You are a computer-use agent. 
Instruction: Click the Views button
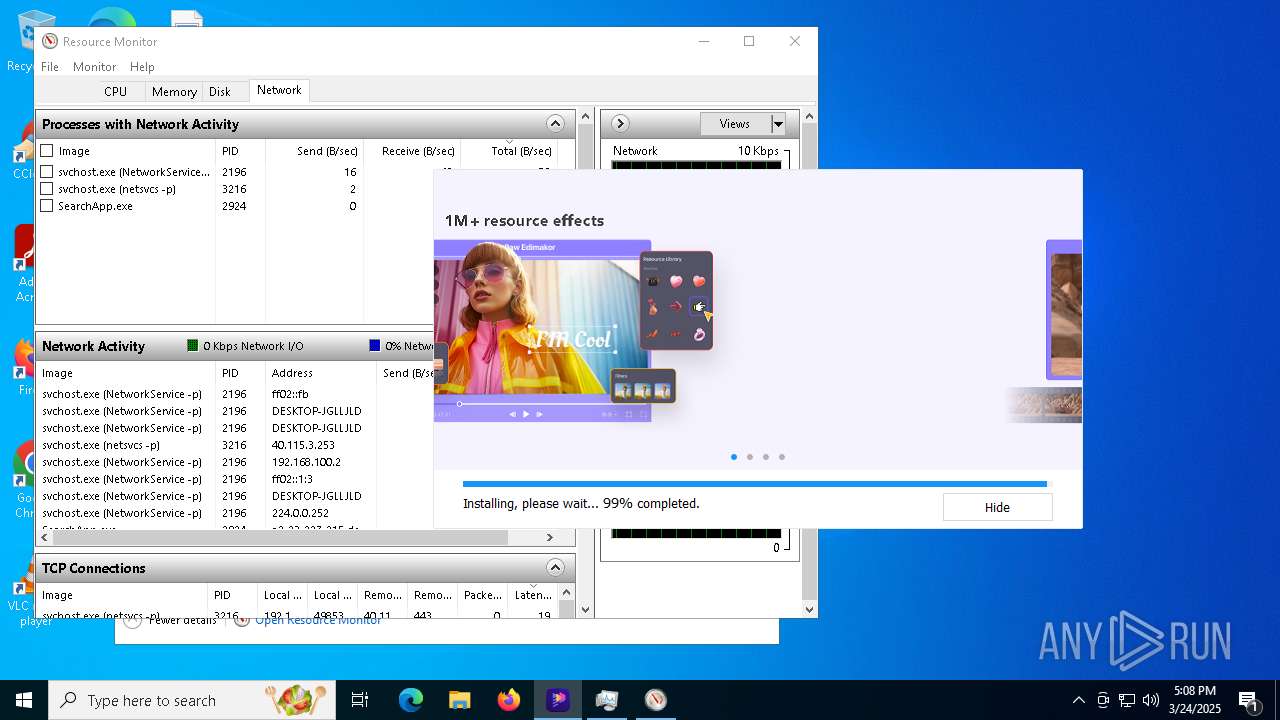tap(735, 124)
